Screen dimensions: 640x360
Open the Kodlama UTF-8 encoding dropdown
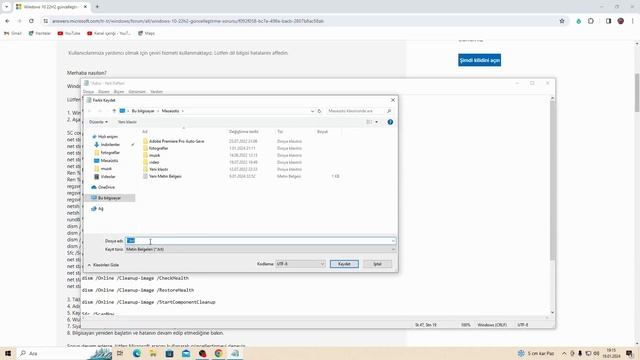tap(300, 264)
